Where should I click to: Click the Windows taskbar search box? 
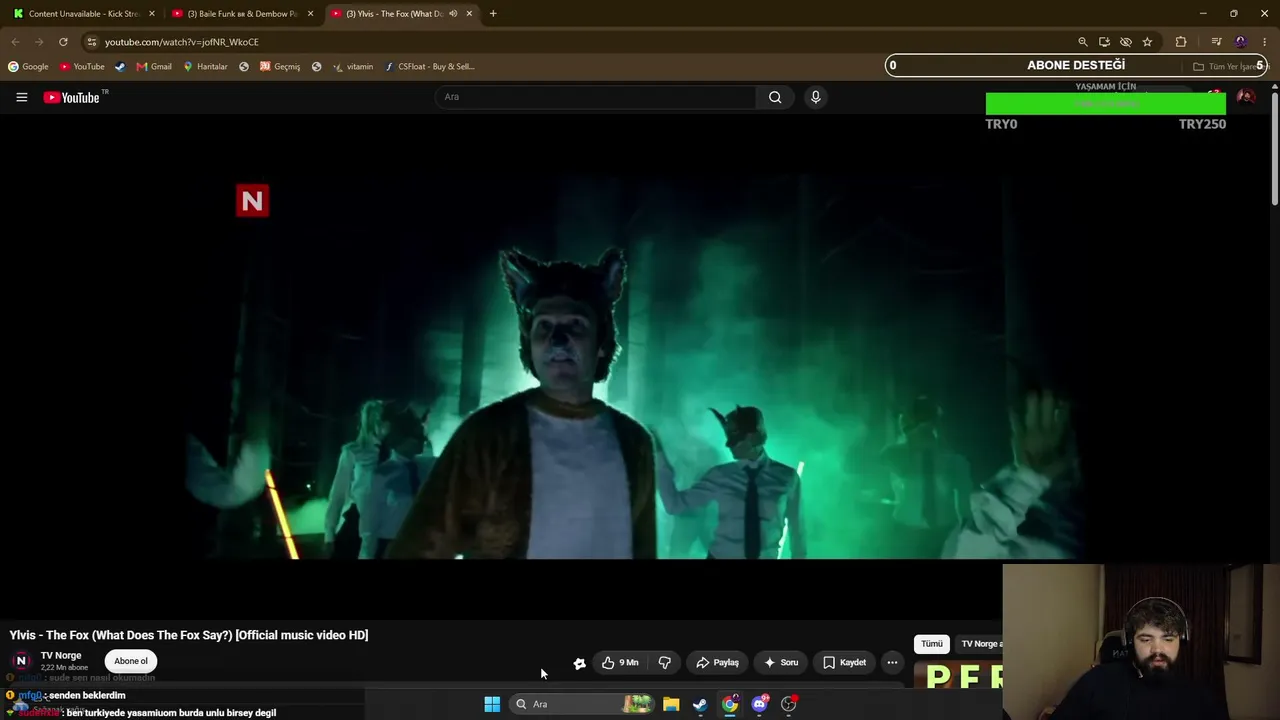click(x=581, y=704)
